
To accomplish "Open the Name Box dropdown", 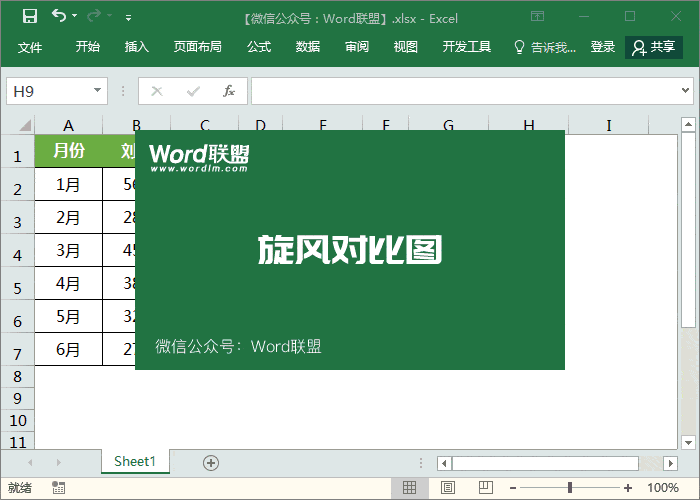I will [98, 91].
